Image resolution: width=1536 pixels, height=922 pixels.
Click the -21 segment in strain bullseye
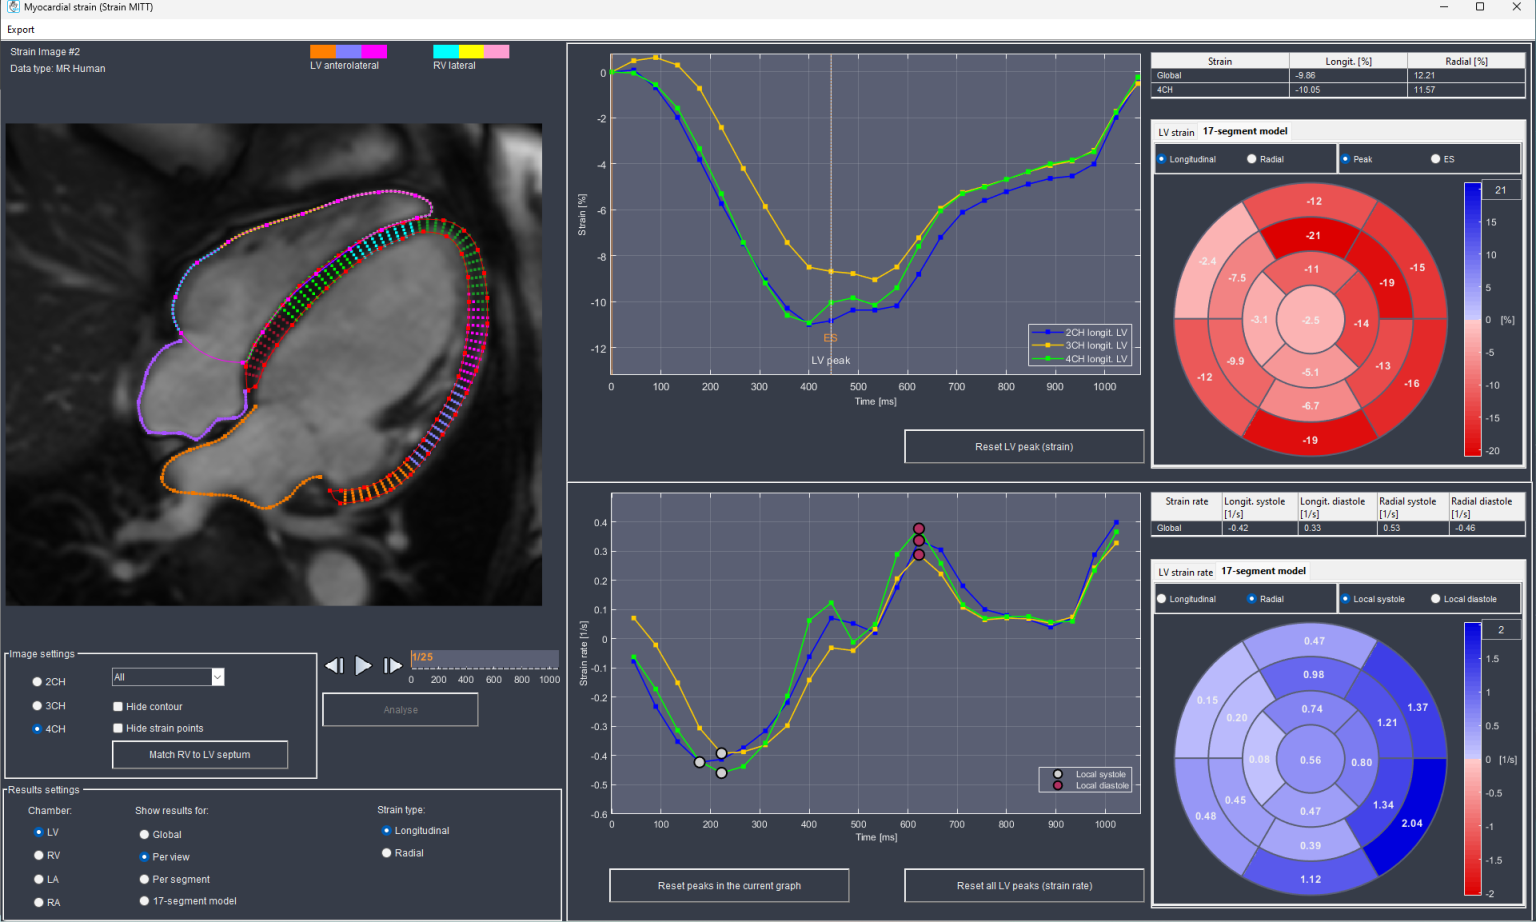pos(1312,236)
